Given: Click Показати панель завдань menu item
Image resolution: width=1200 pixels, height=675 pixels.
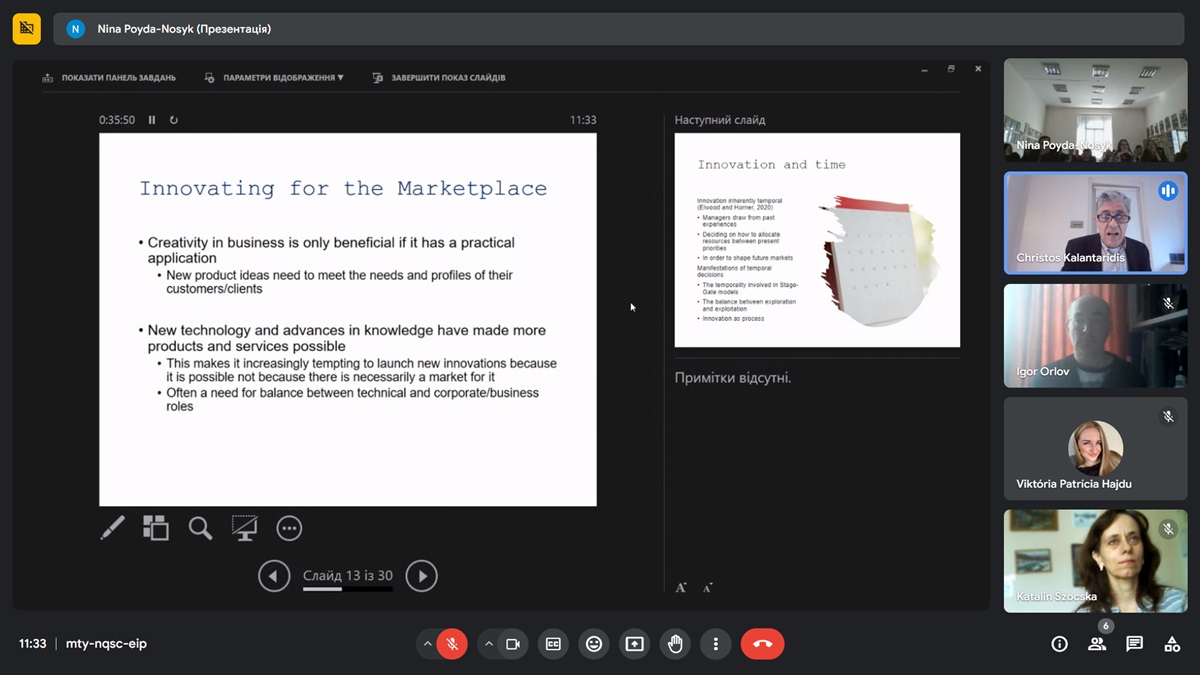Looking at the screenshot, I should (x=109, y=78).
